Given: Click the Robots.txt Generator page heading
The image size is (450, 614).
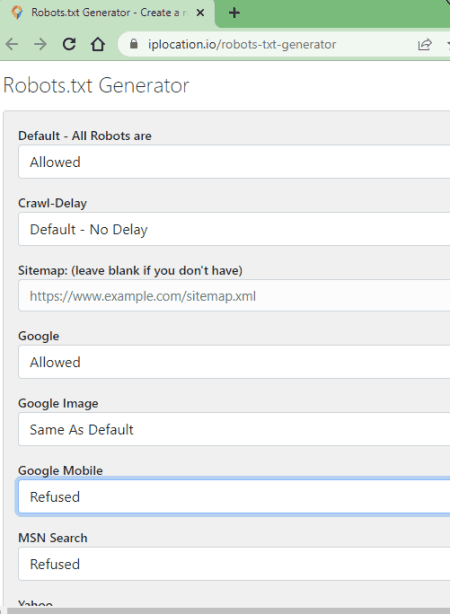Looking at the screenshot, I should 96,85.
